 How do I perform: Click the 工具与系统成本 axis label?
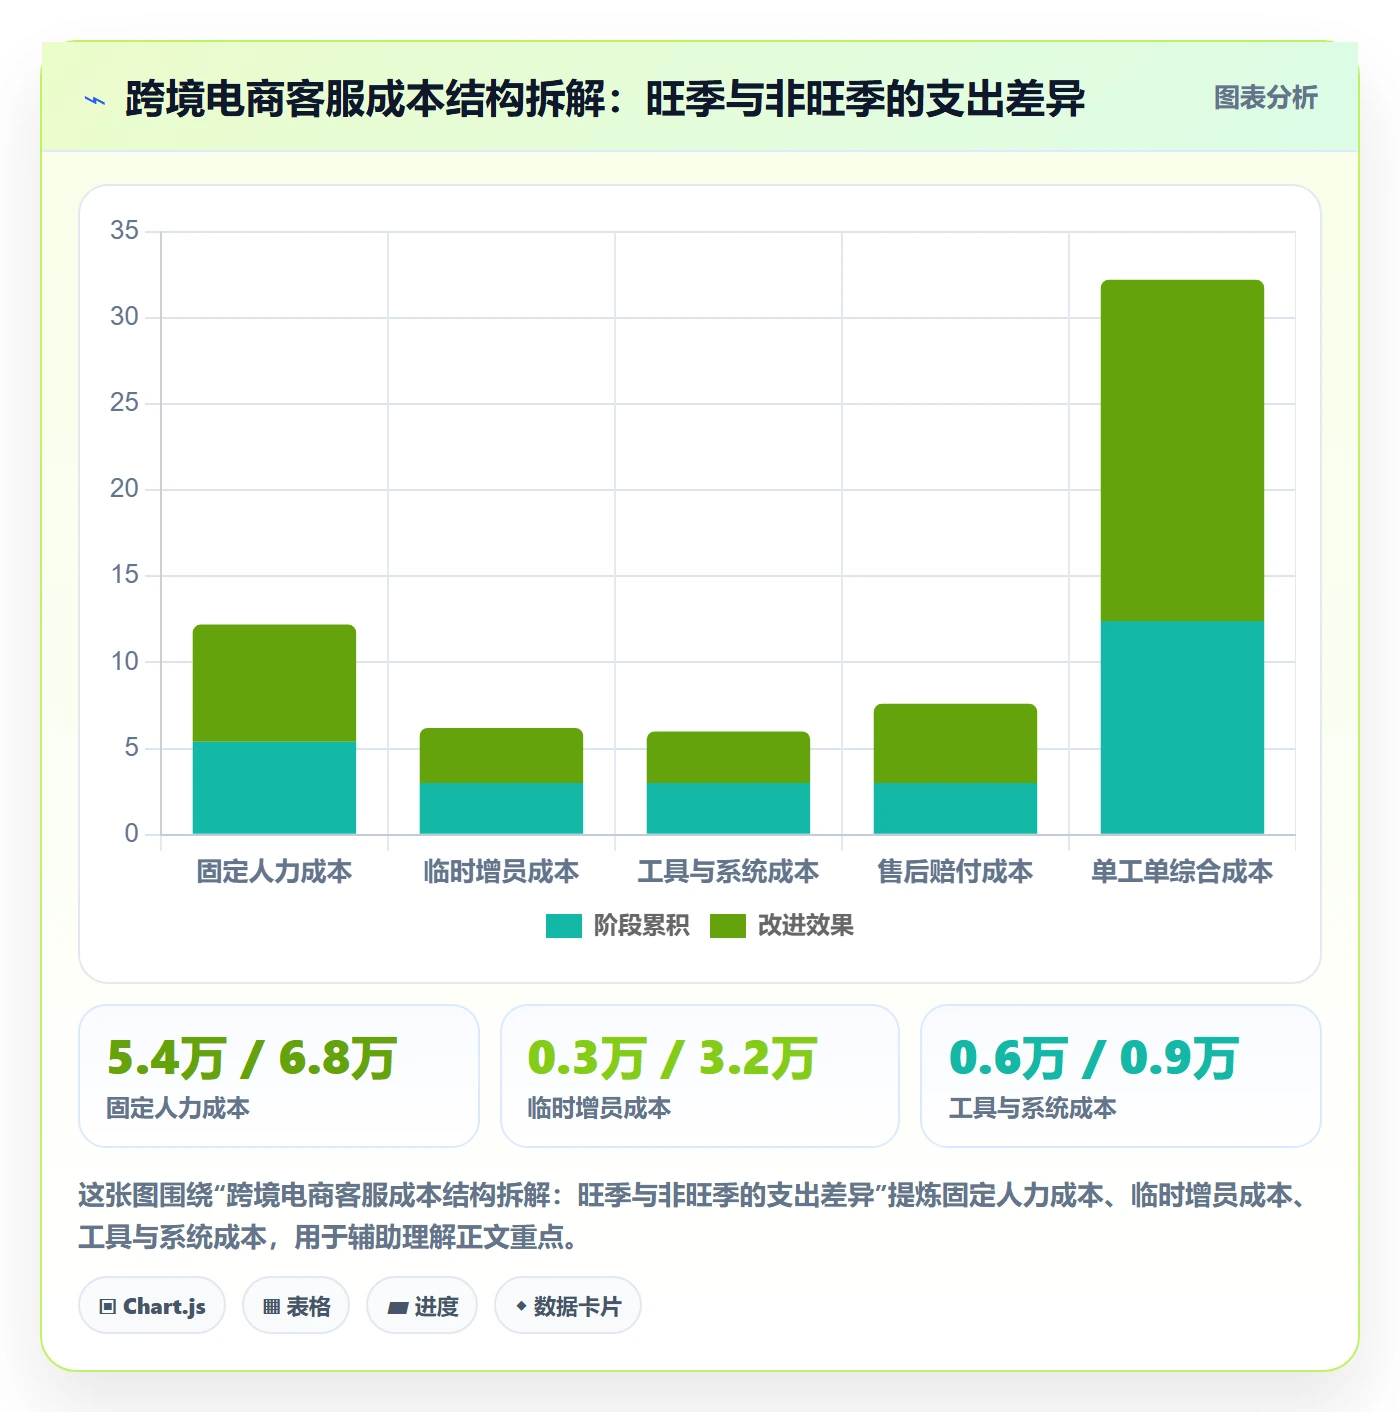pos(728,872)
